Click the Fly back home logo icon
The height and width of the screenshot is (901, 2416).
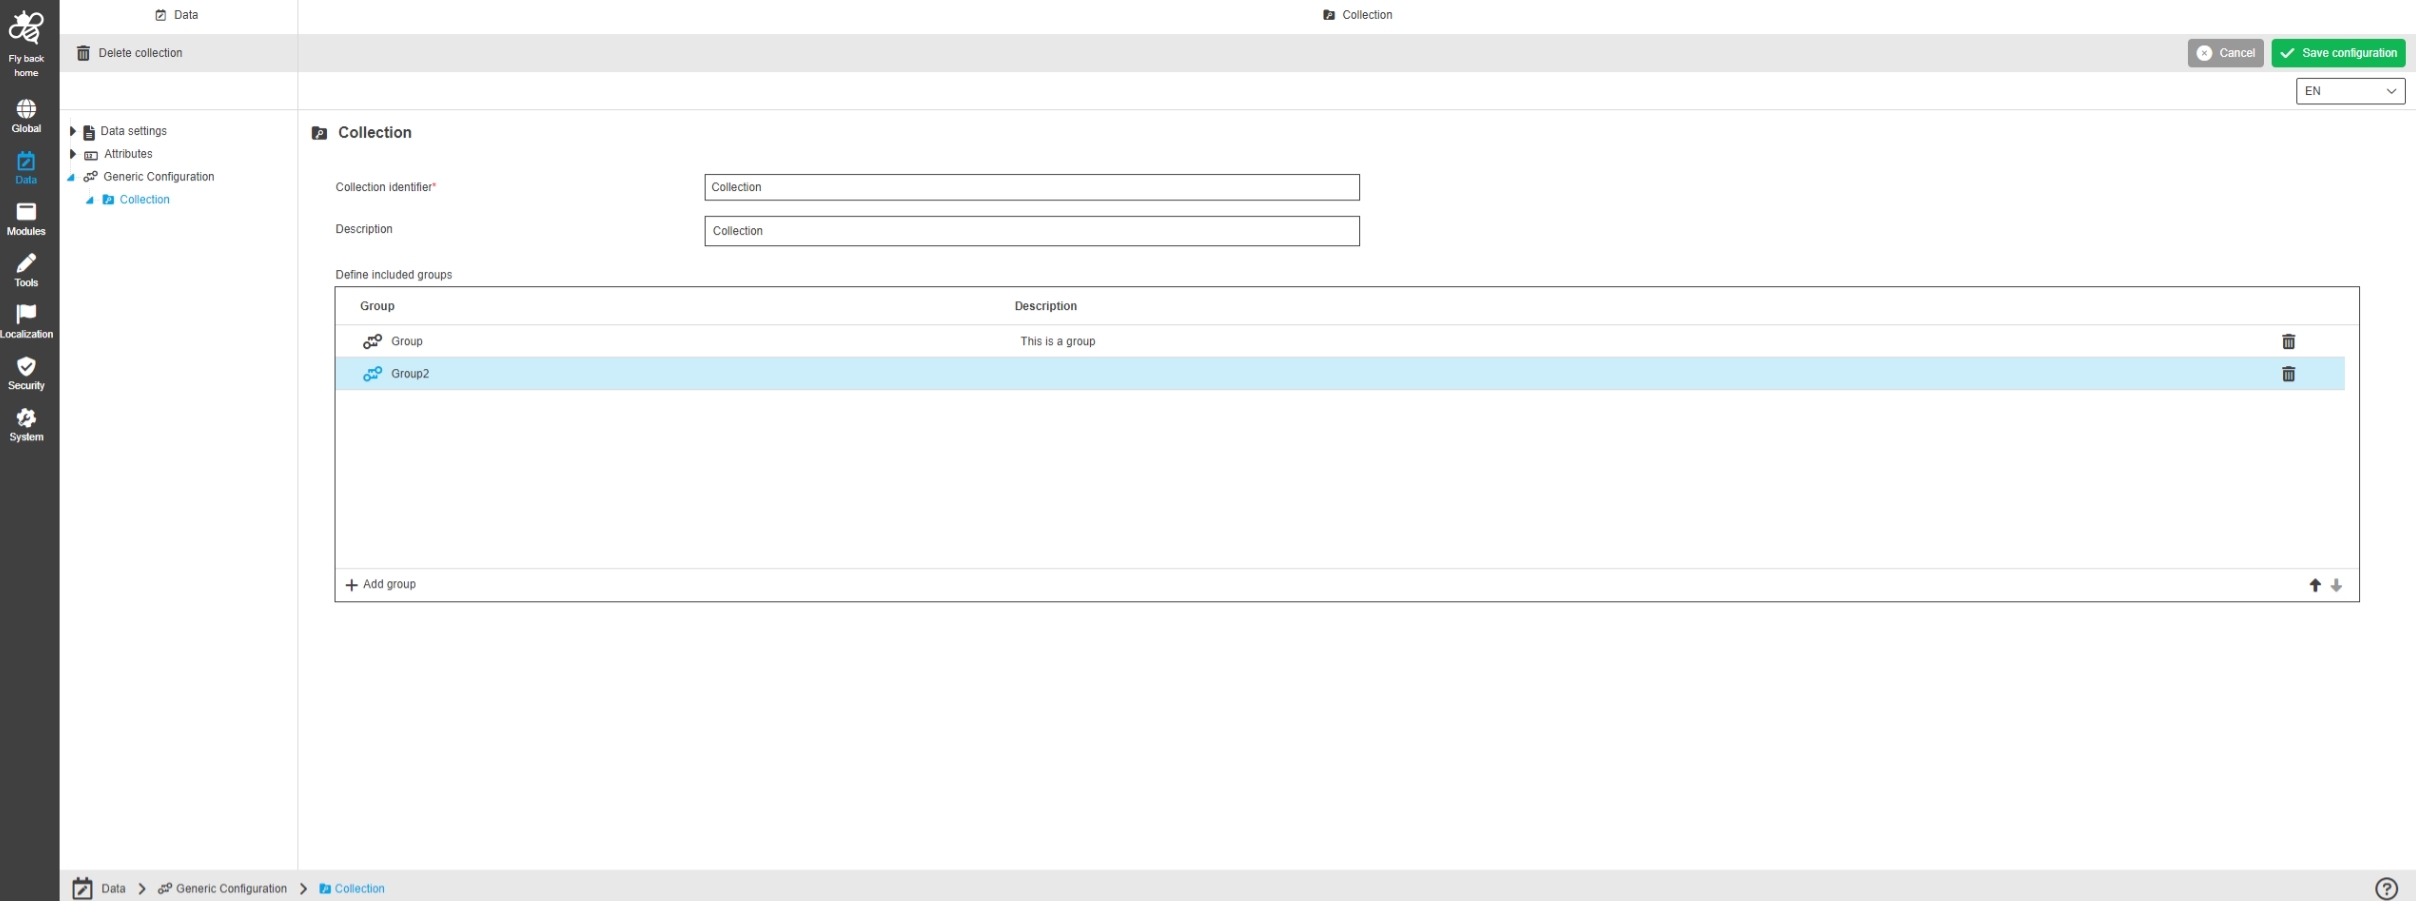26,27
